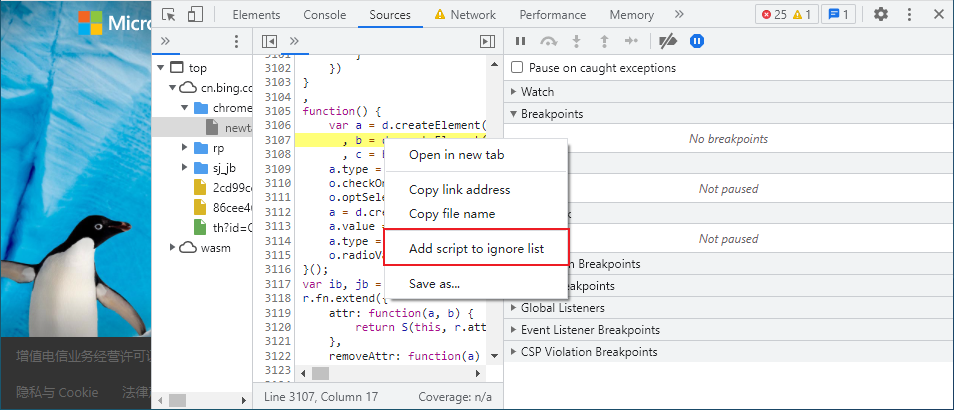This screenshot has width=954, height=410.
Task: Hide the navigator pane using its toggle icon
Action: (x=269, y=41)
